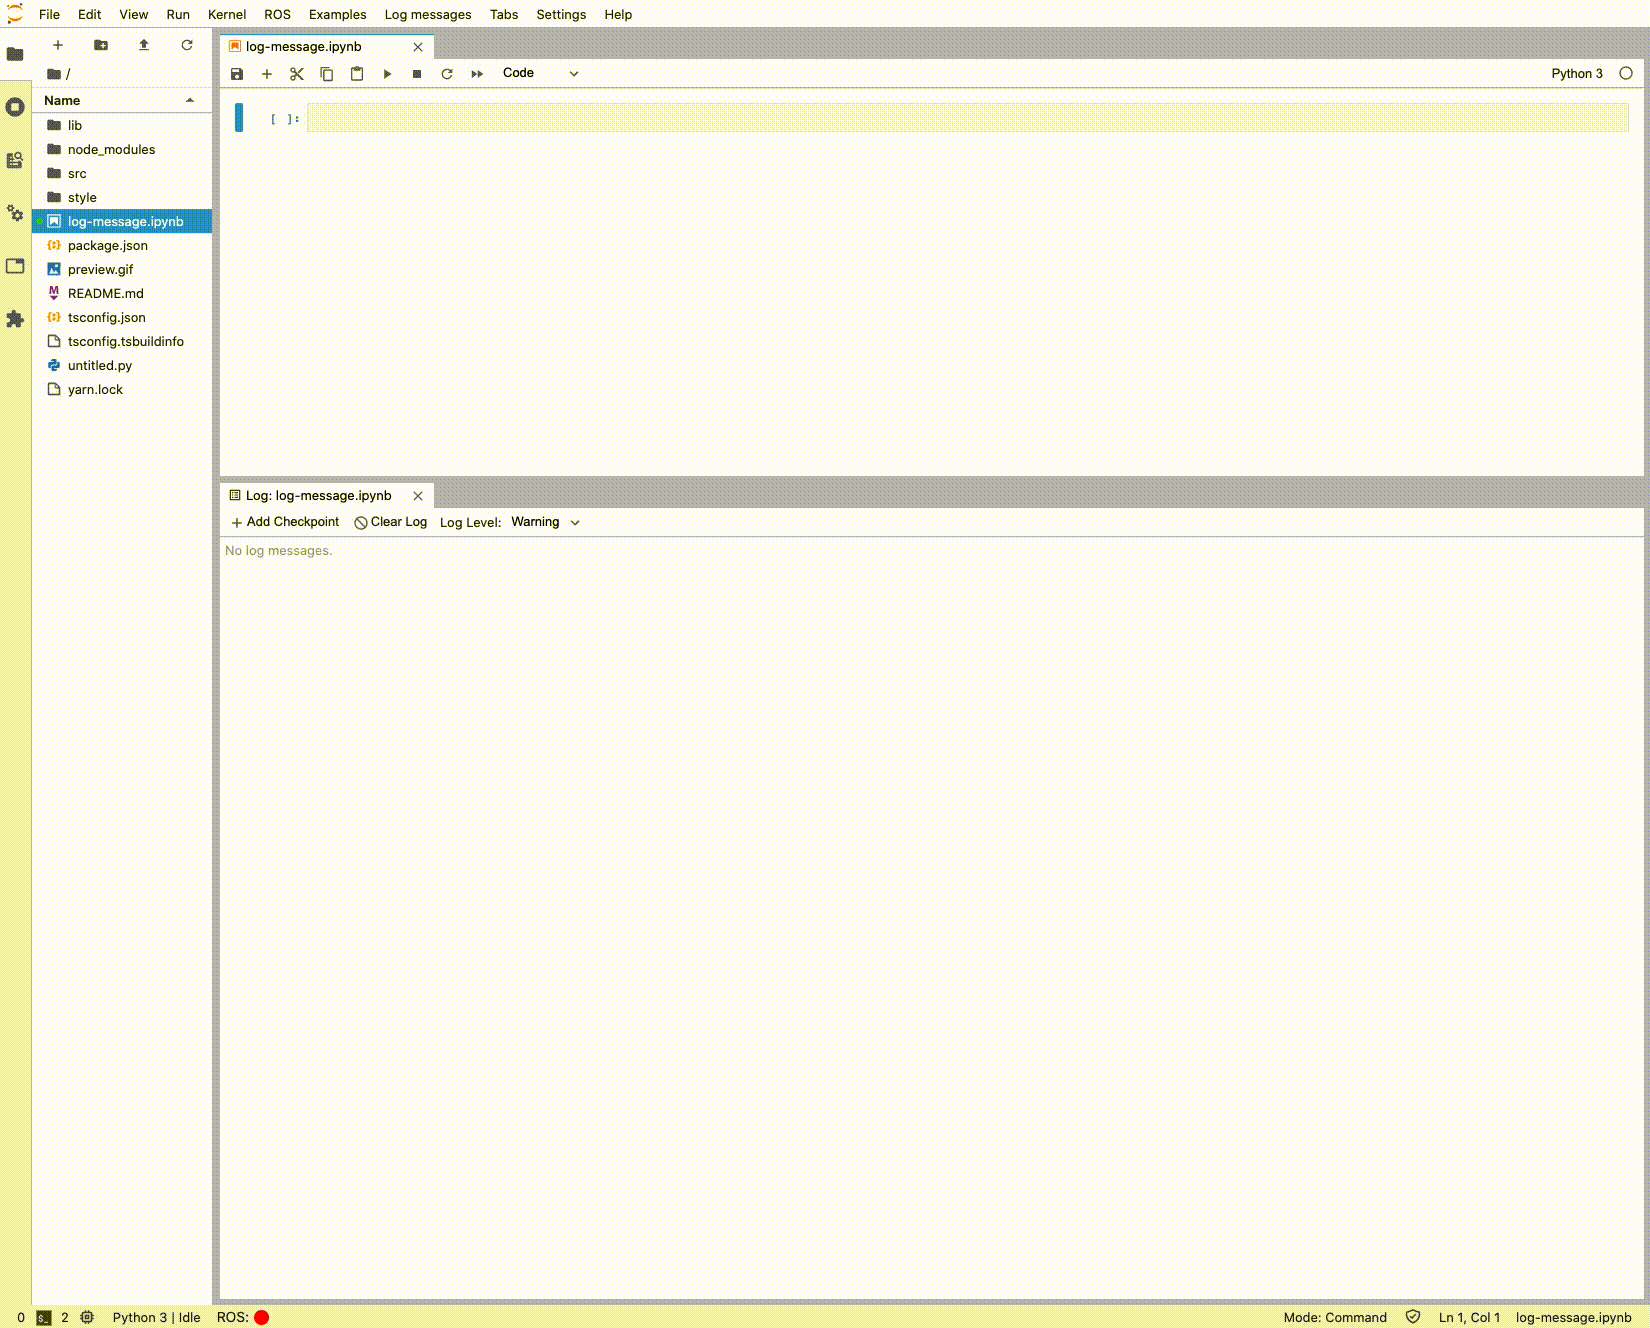Click the Ln 1, Col 1 status item
Viewport: 1650px width, 1328px height.
[1469, 1317]
